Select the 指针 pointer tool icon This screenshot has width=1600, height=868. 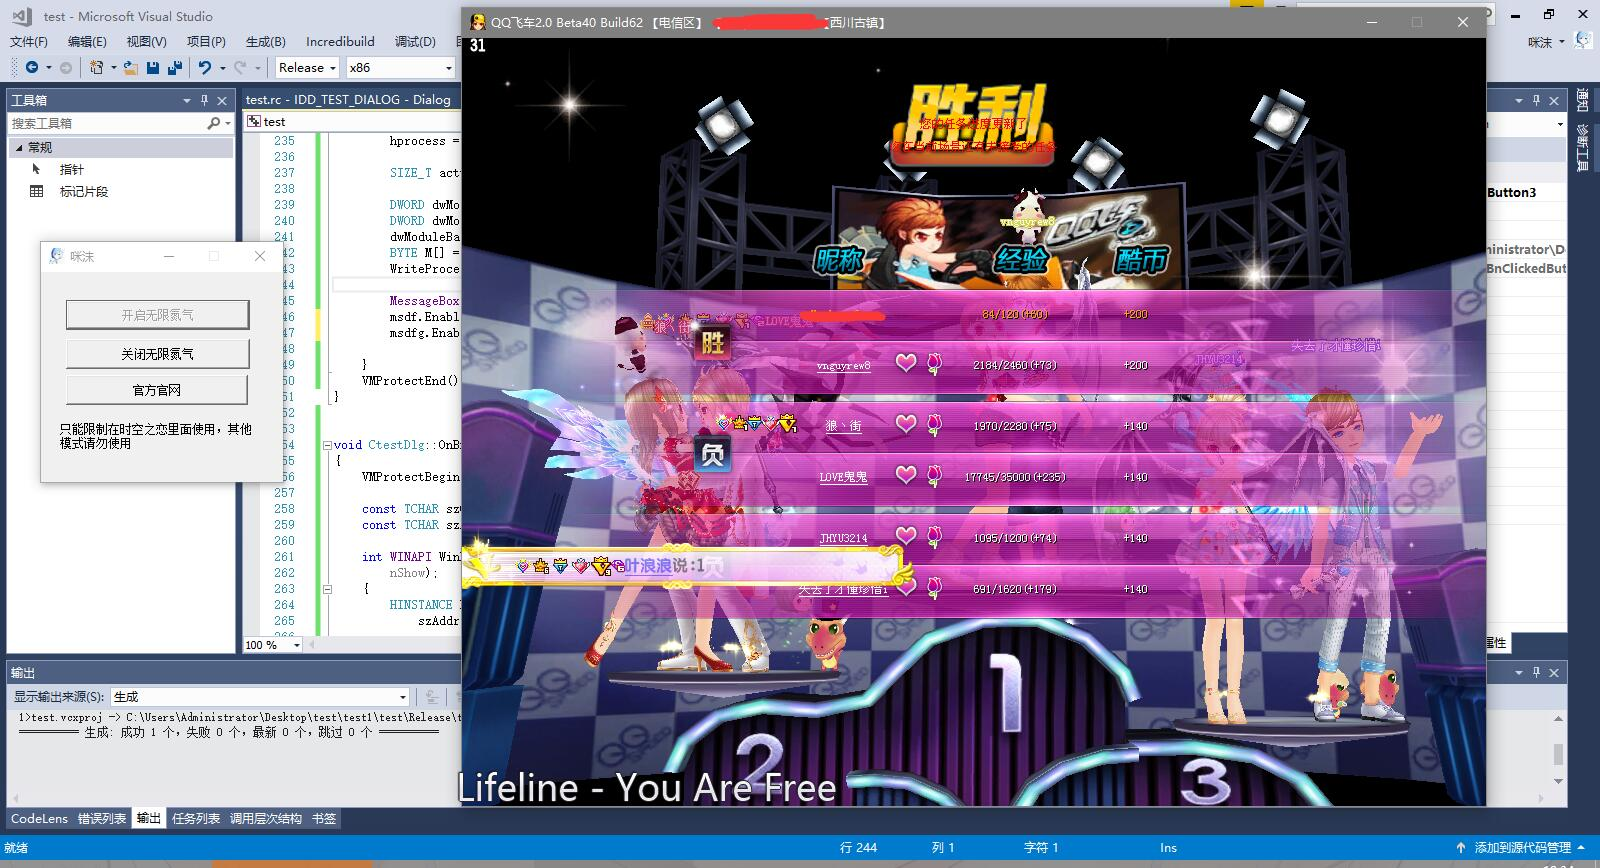[37, 169]
